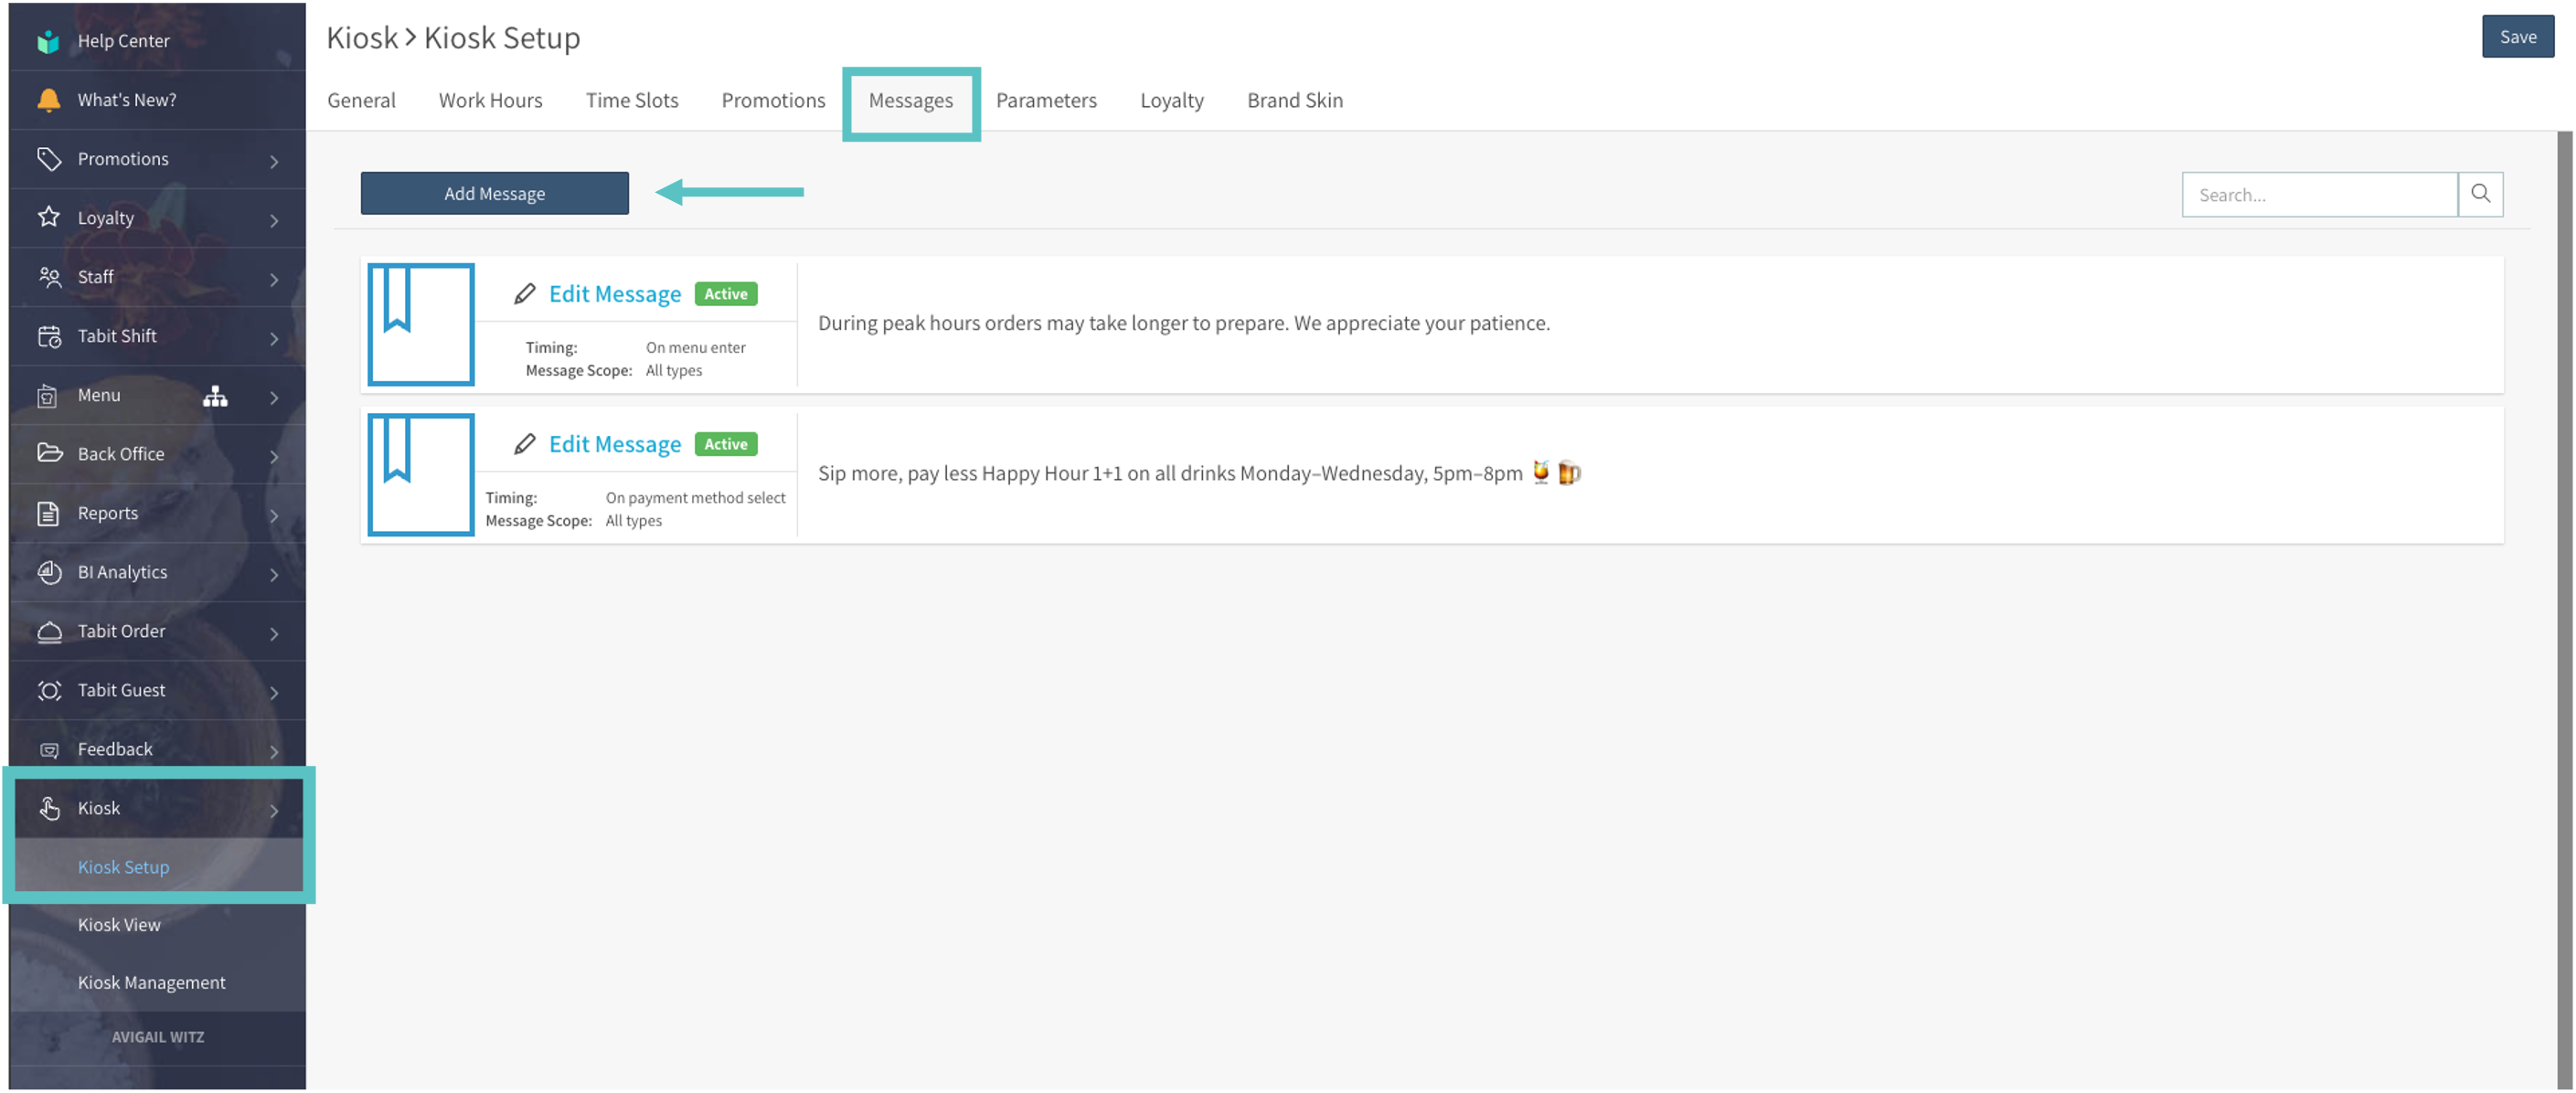Image resolution: width=2576 pixels, height=1093 pixels.
Task: Click the Help Center logo icon
Action: coord(48,41)
